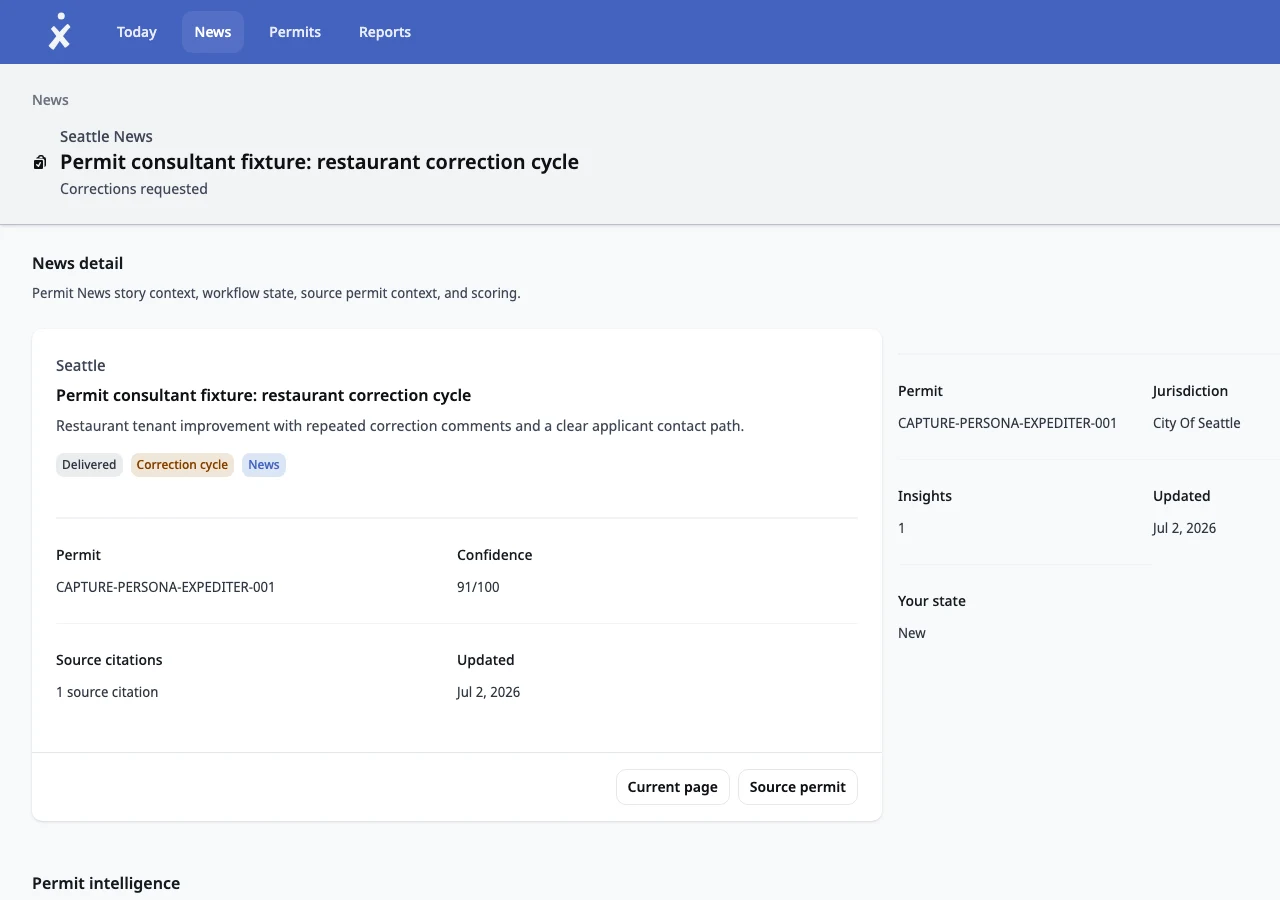Go to the Today tab

136,32
